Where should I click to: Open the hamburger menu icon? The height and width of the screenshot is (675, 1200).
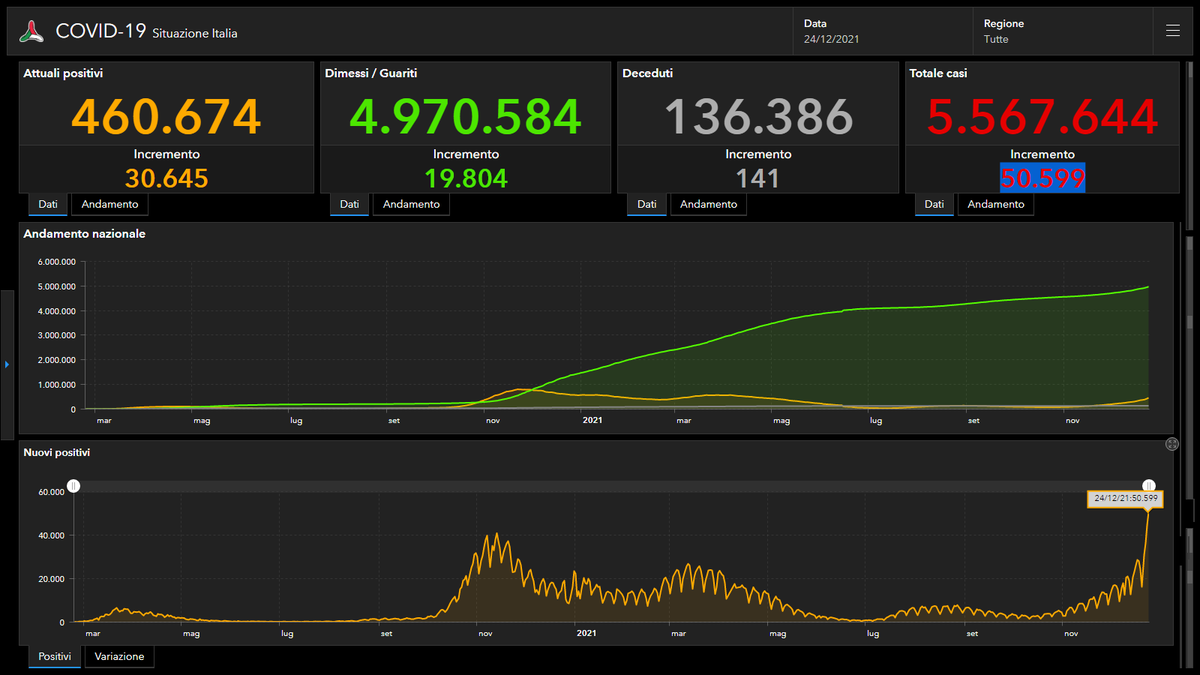point(1173,31)
